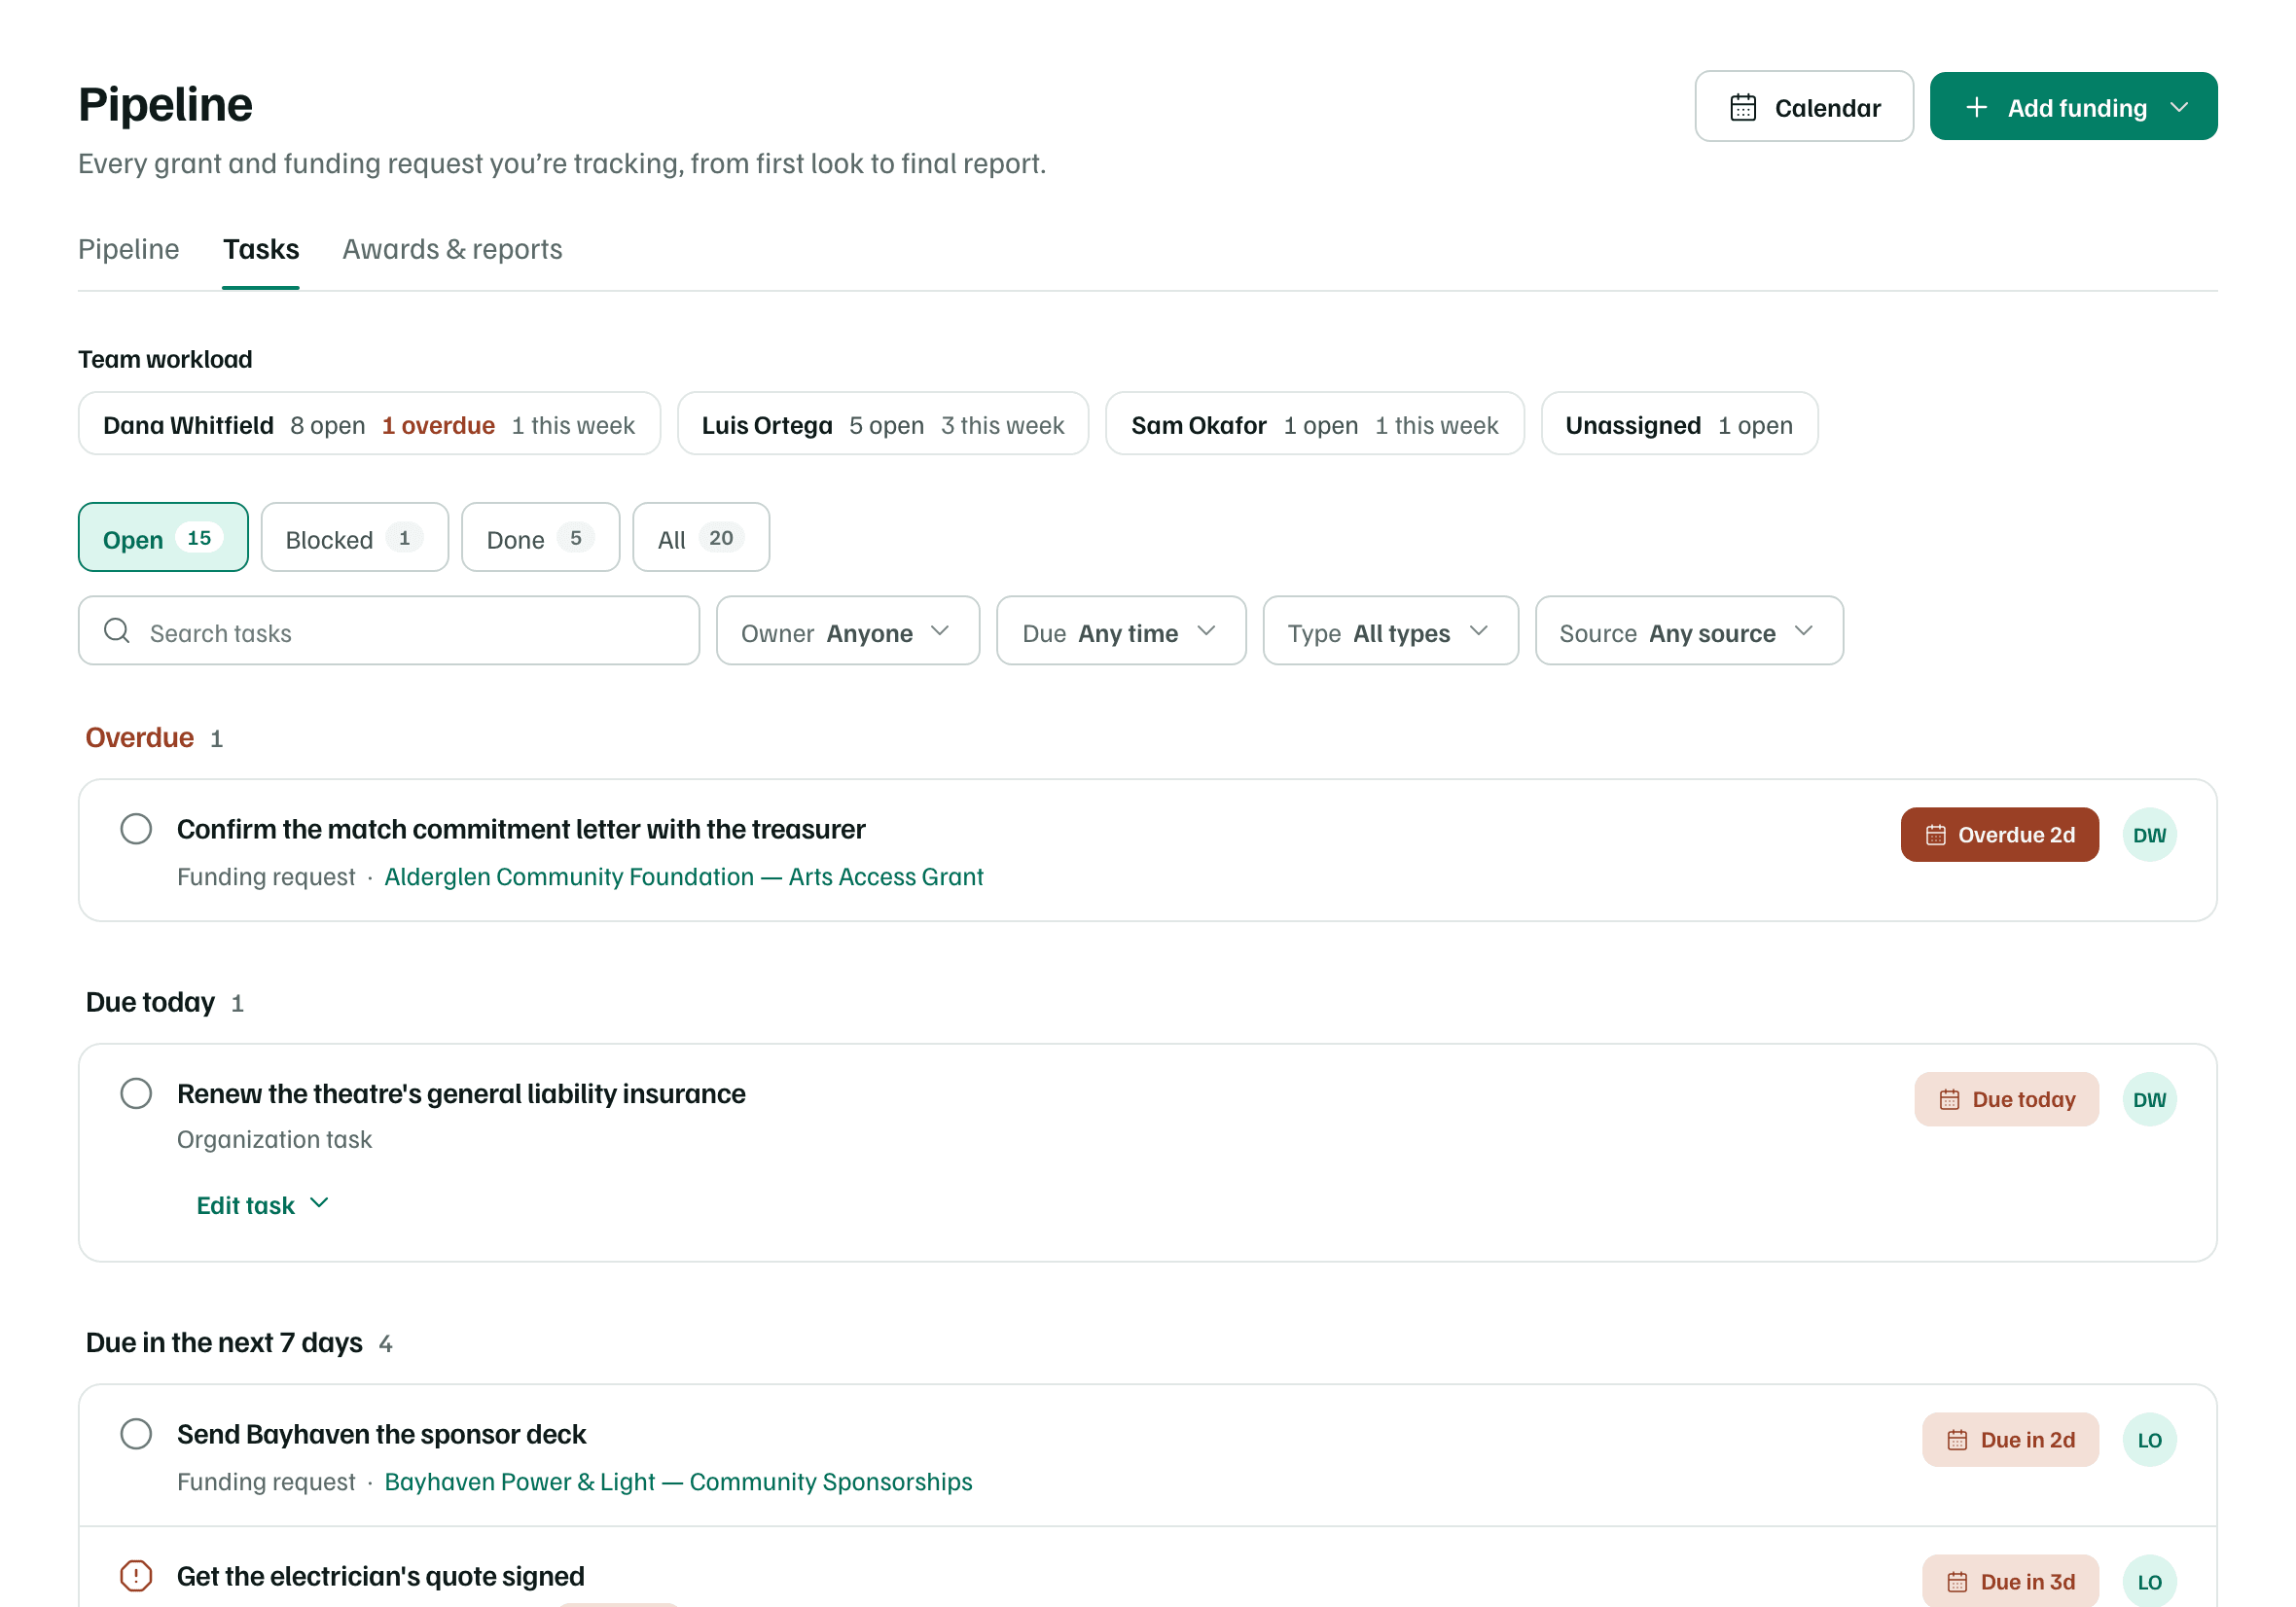Open the Due Any time dropdown

point(1121,631)
